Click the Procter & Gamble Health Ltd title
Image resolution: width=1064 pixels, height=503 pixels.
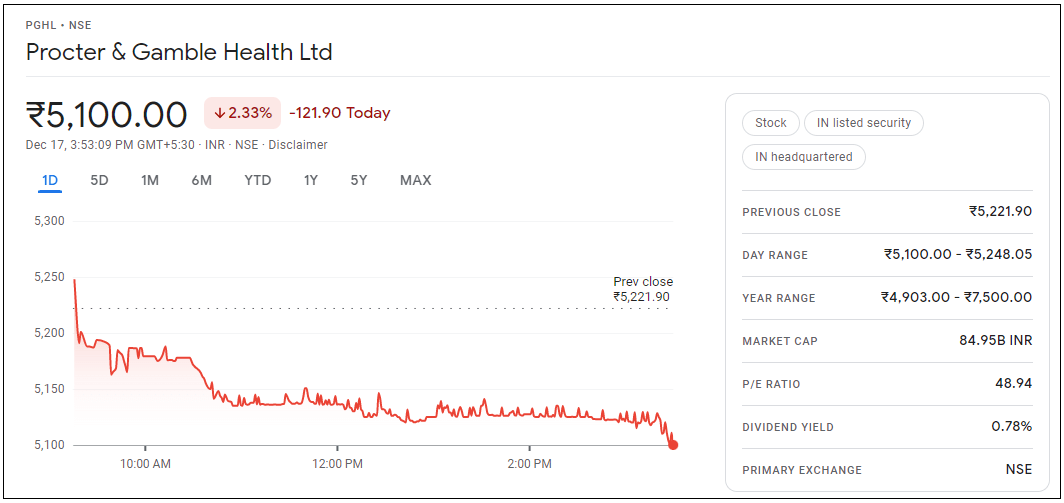(x=179, y=52)
